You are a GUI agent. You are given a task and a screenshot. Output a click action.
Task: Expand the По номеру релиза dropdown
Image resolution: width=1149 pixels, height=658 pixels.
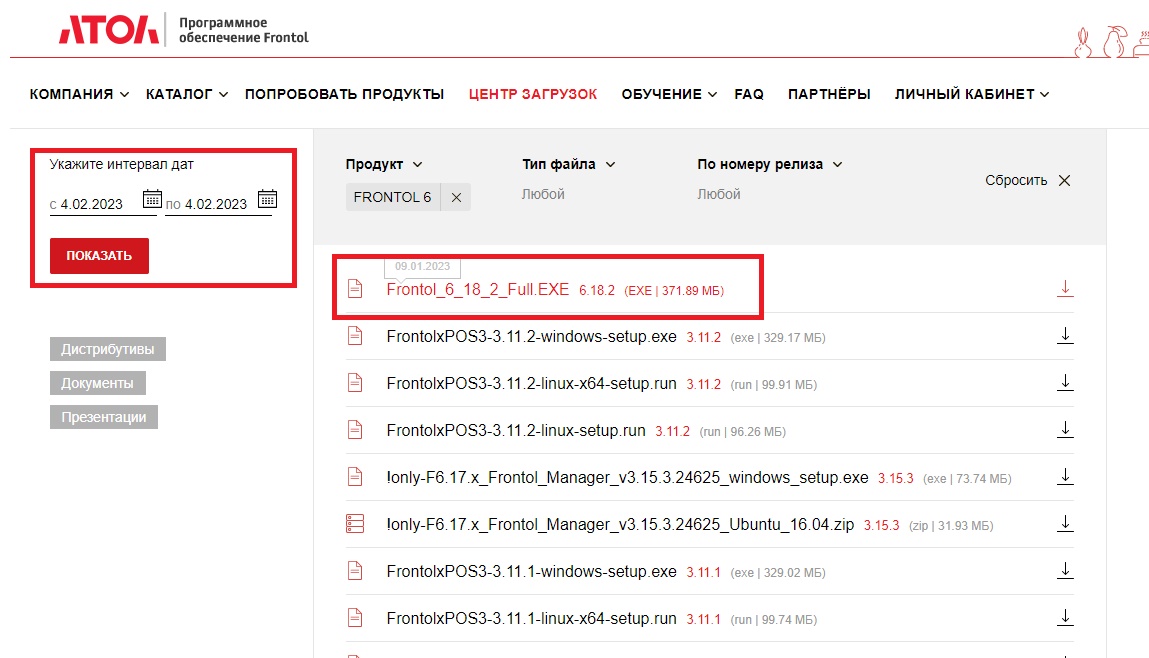click(x=769, y=165)
